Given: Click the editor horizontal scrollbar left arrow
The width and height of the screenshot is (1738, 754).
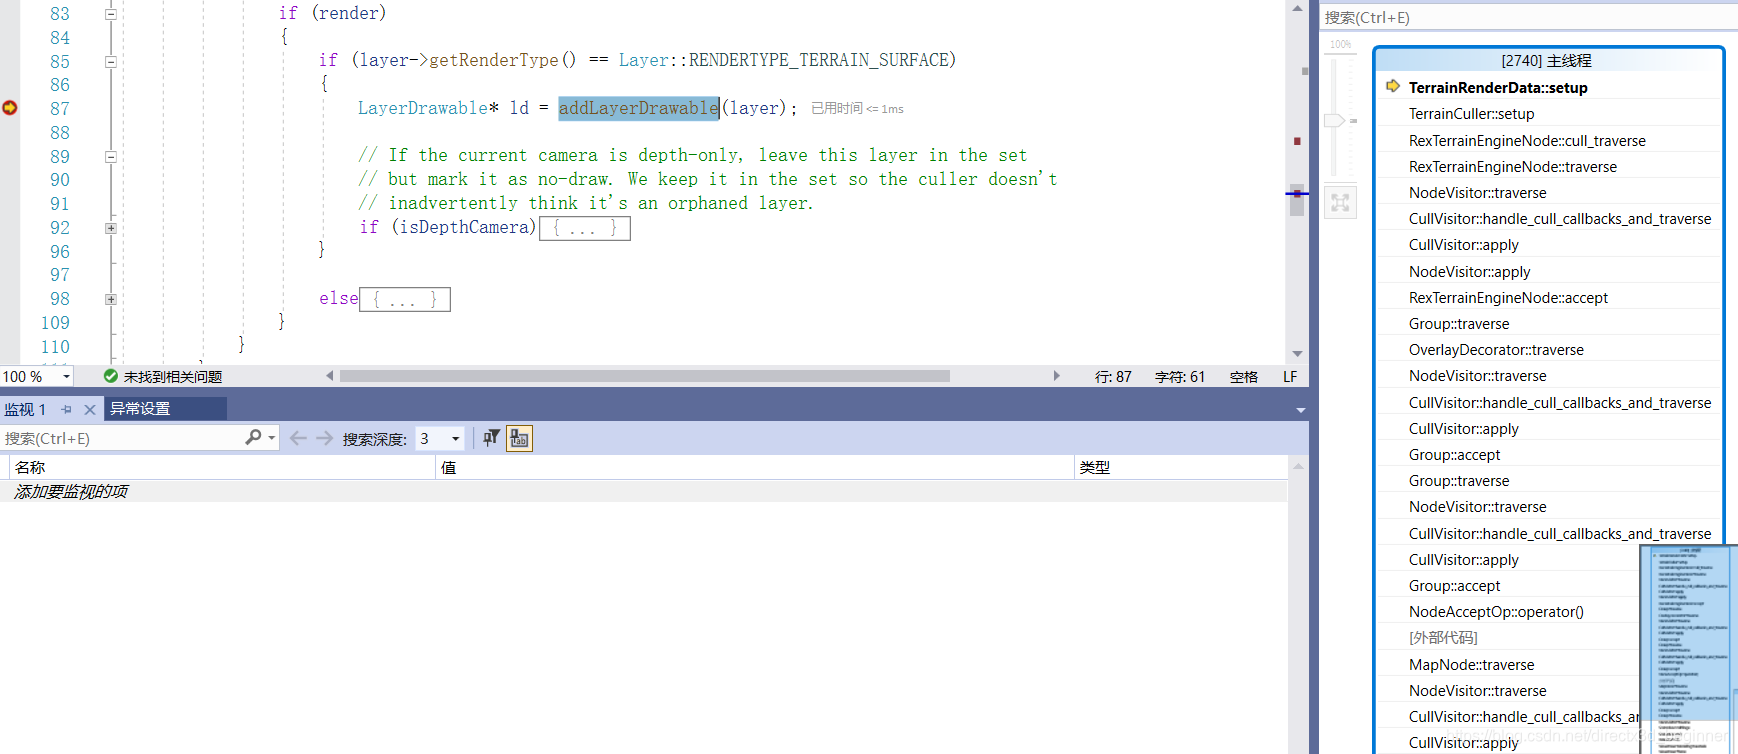Looking at the screenshot, I should 330,376.
